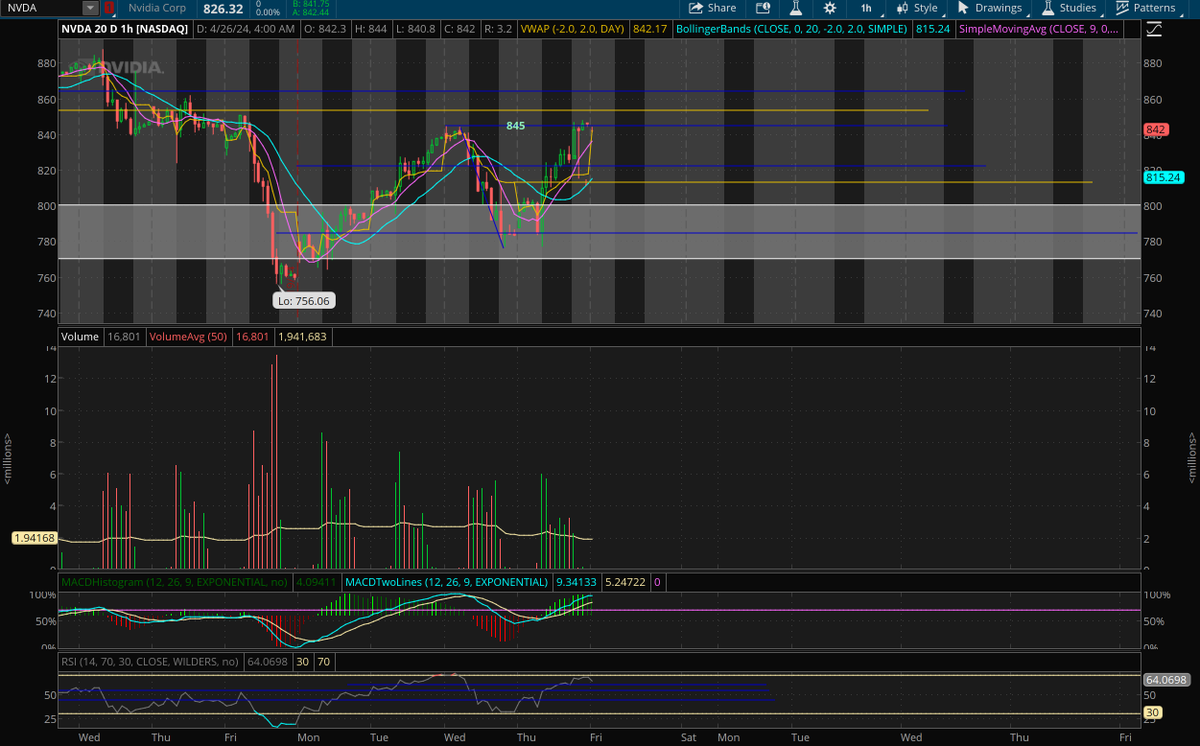1200x746 pixels.
Task: Click the 64.0698 RSI axis tag
Action: (1167, 680)
